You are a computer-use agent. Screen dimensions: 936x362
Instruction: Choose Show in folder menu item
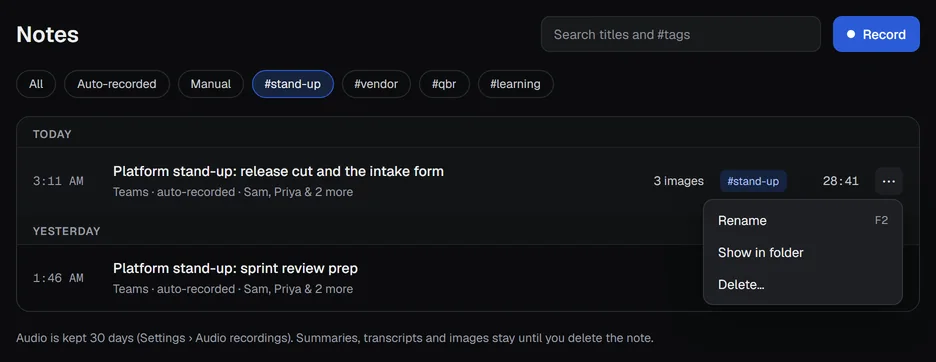(802, 253)
